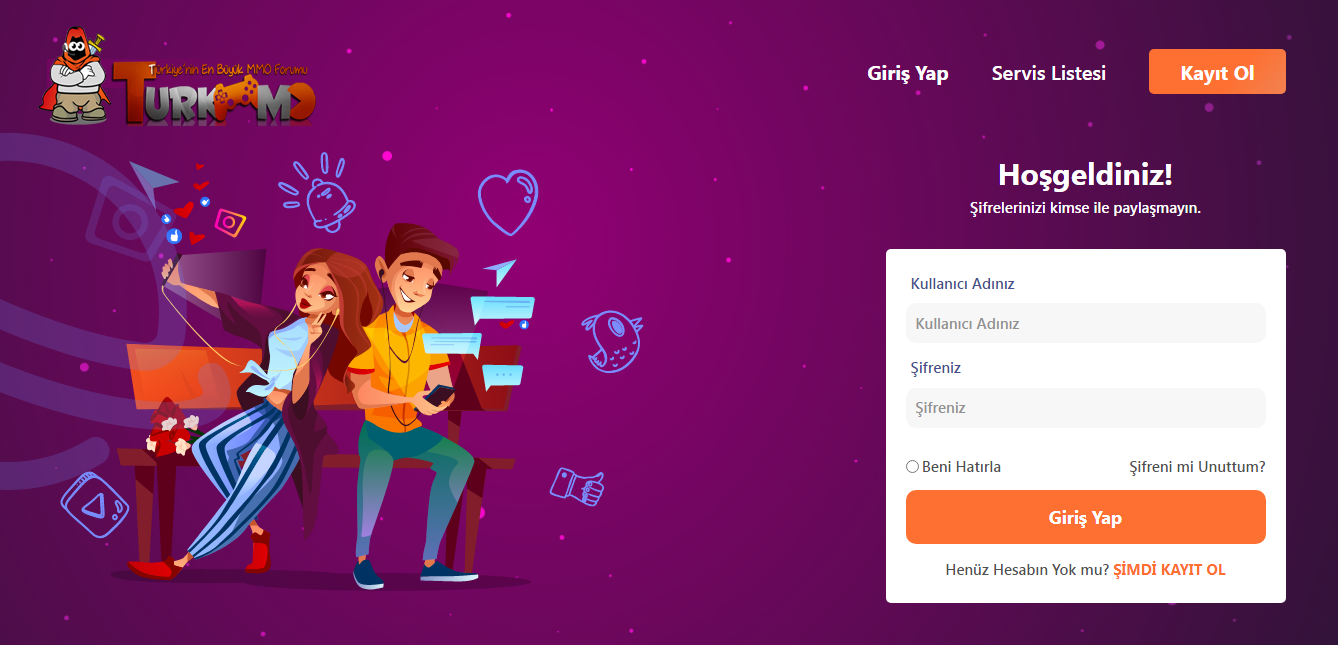
Task: Focus the Şifreniz password field
Action: click(x=1086, y=408)
